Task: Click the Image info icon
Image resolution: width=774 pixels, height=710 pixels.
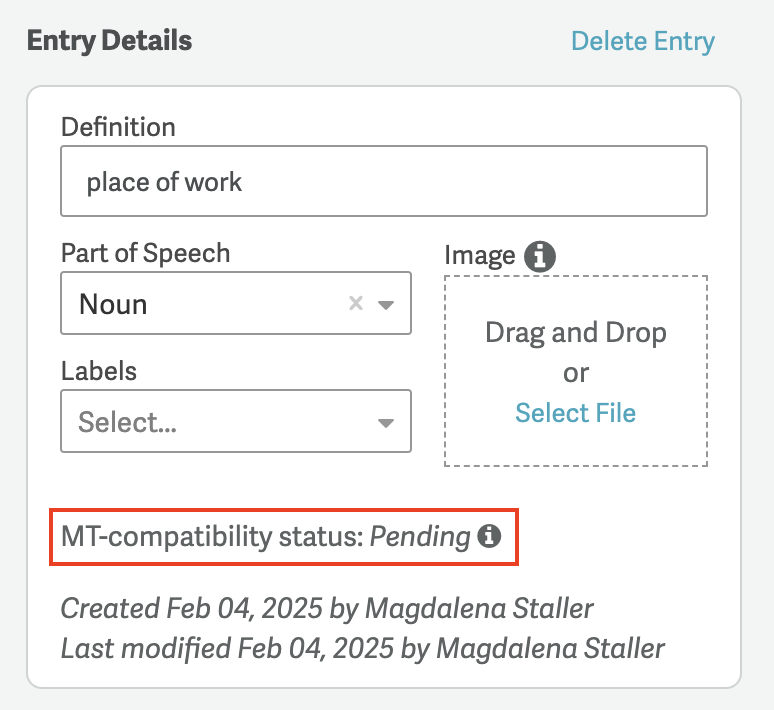Action: pyautogui.click(x=540, y=256)
